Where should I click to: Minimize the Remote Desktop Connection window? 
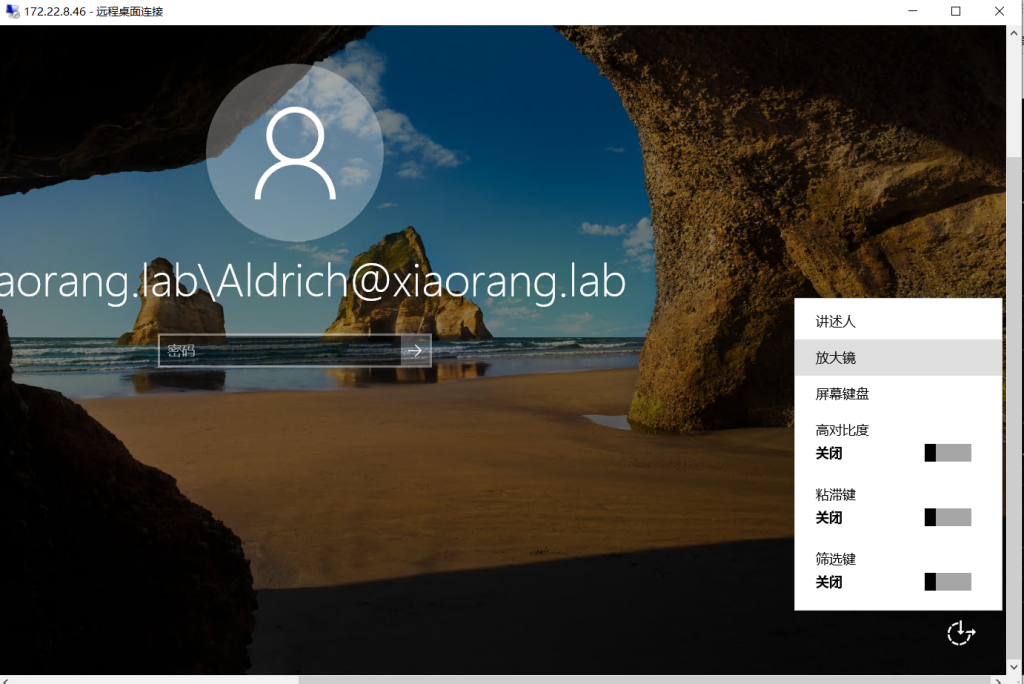[912, 12]
